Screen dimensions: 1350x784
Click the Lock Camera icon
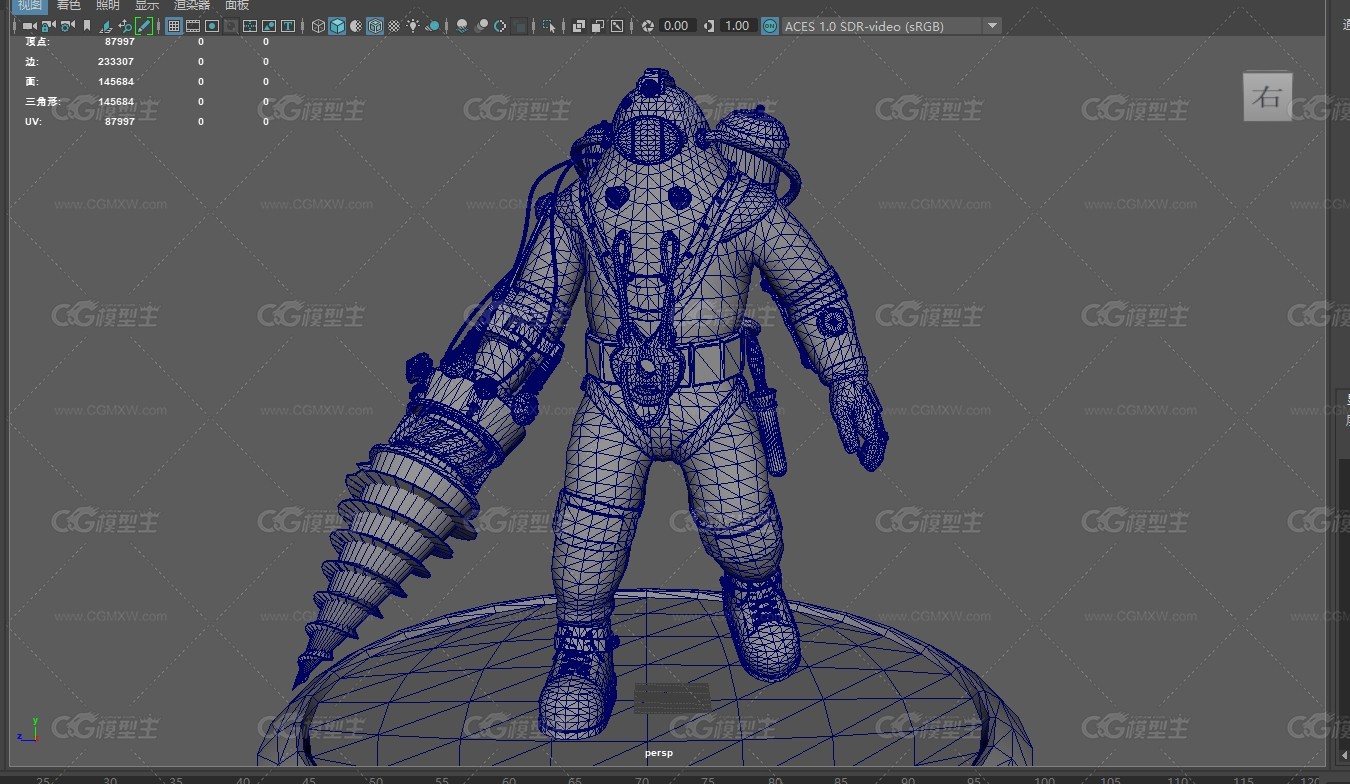point(47,26)
